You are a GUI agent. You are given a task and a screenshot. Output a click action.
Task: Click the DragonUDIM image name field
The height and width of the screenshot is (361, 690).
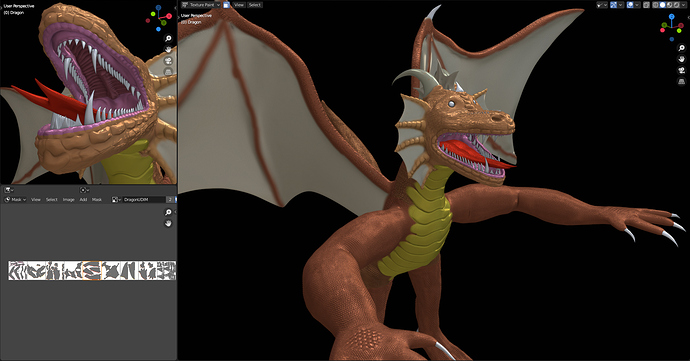(x=144, y=199)
